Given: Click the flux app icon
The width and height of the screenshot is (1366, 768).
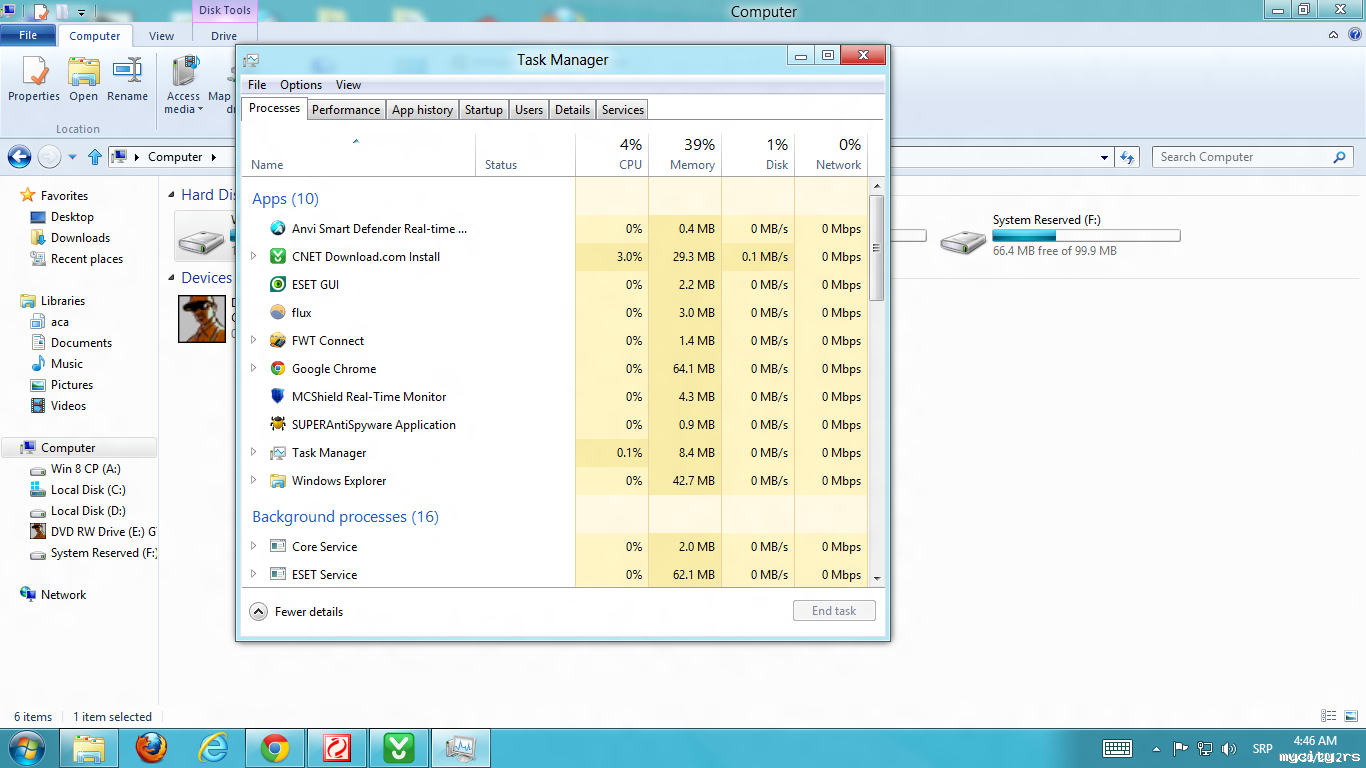Looking at the screenshot, I should tap(278, 313).
